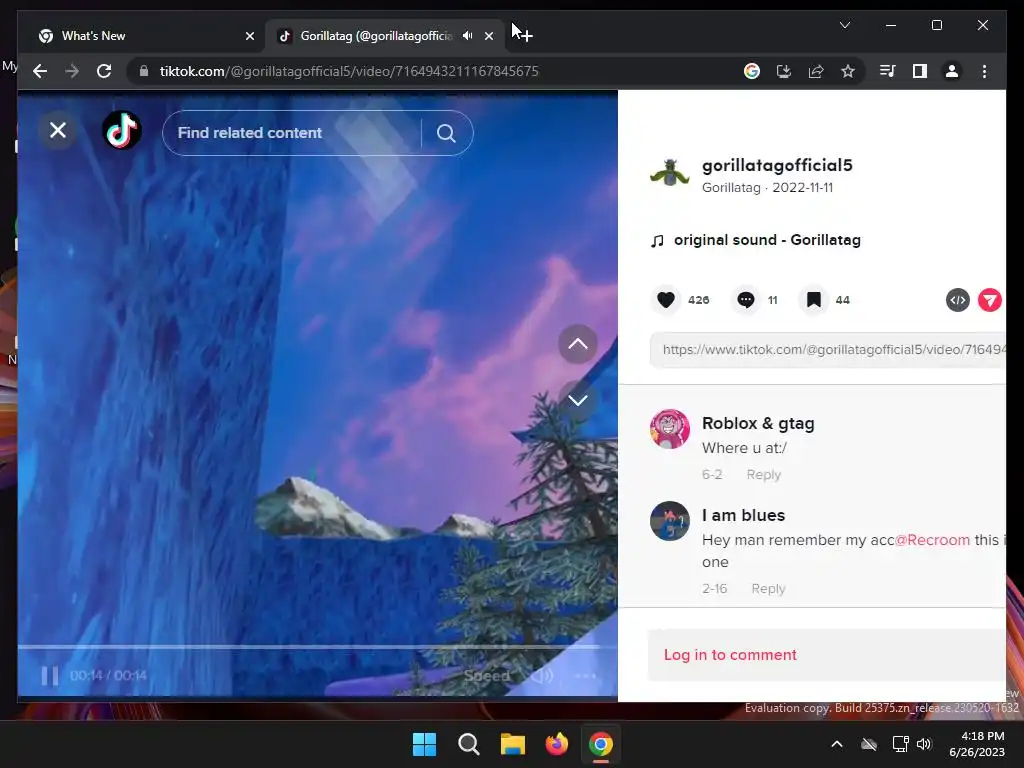Open the TikTok logo home link

click(x=122, y=131)
